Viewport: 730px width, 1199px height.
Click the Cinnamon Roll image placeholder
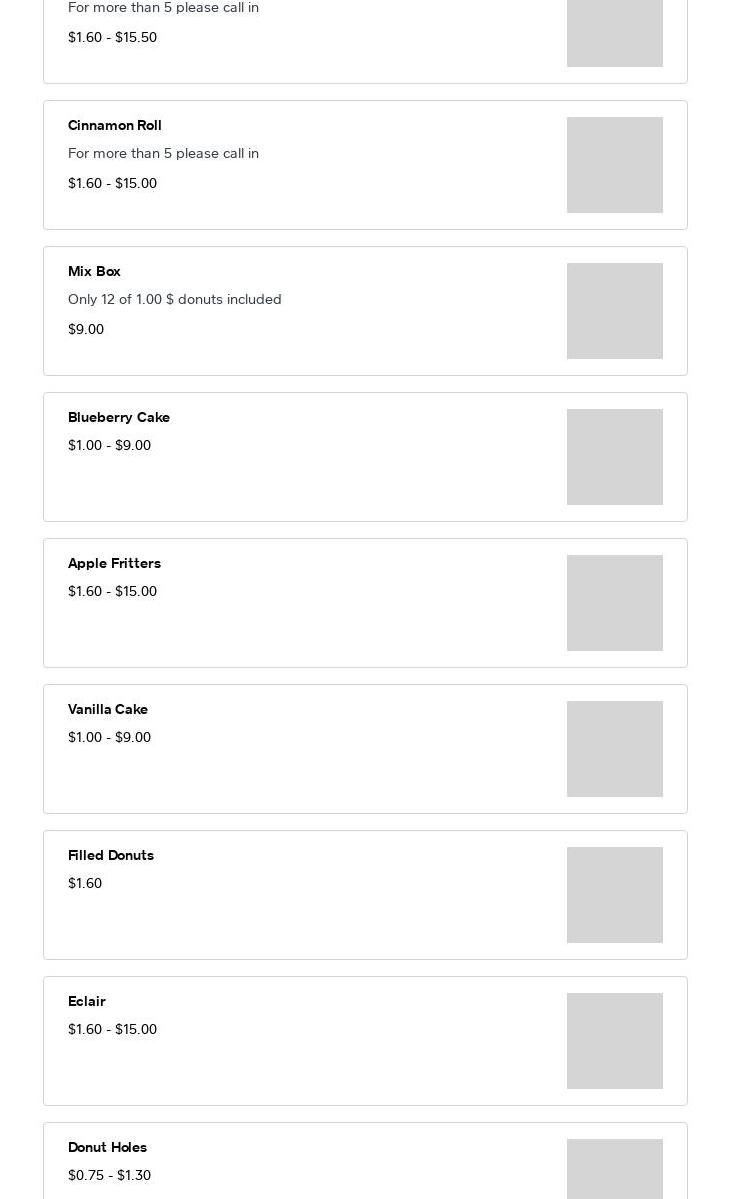point(614,165)
